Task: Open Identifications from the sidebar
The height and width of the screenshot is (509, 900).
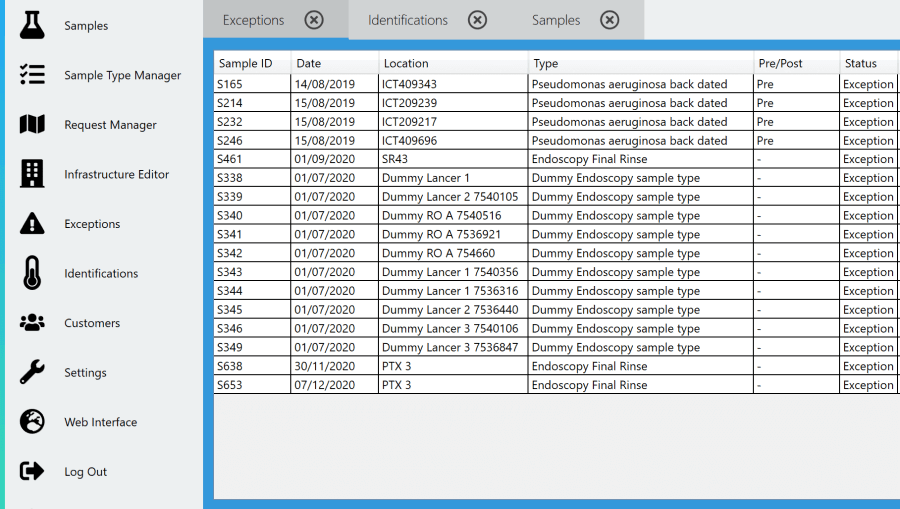Action: point(101,273)
